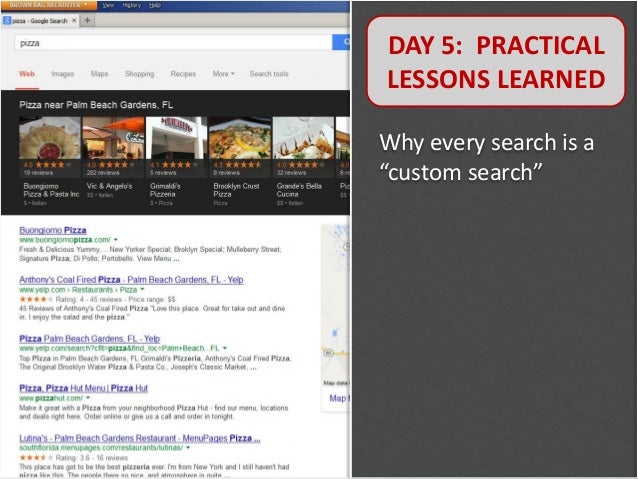638x479 pixels.
Task: Click the 282 reviews text
Action: (103, 173)
